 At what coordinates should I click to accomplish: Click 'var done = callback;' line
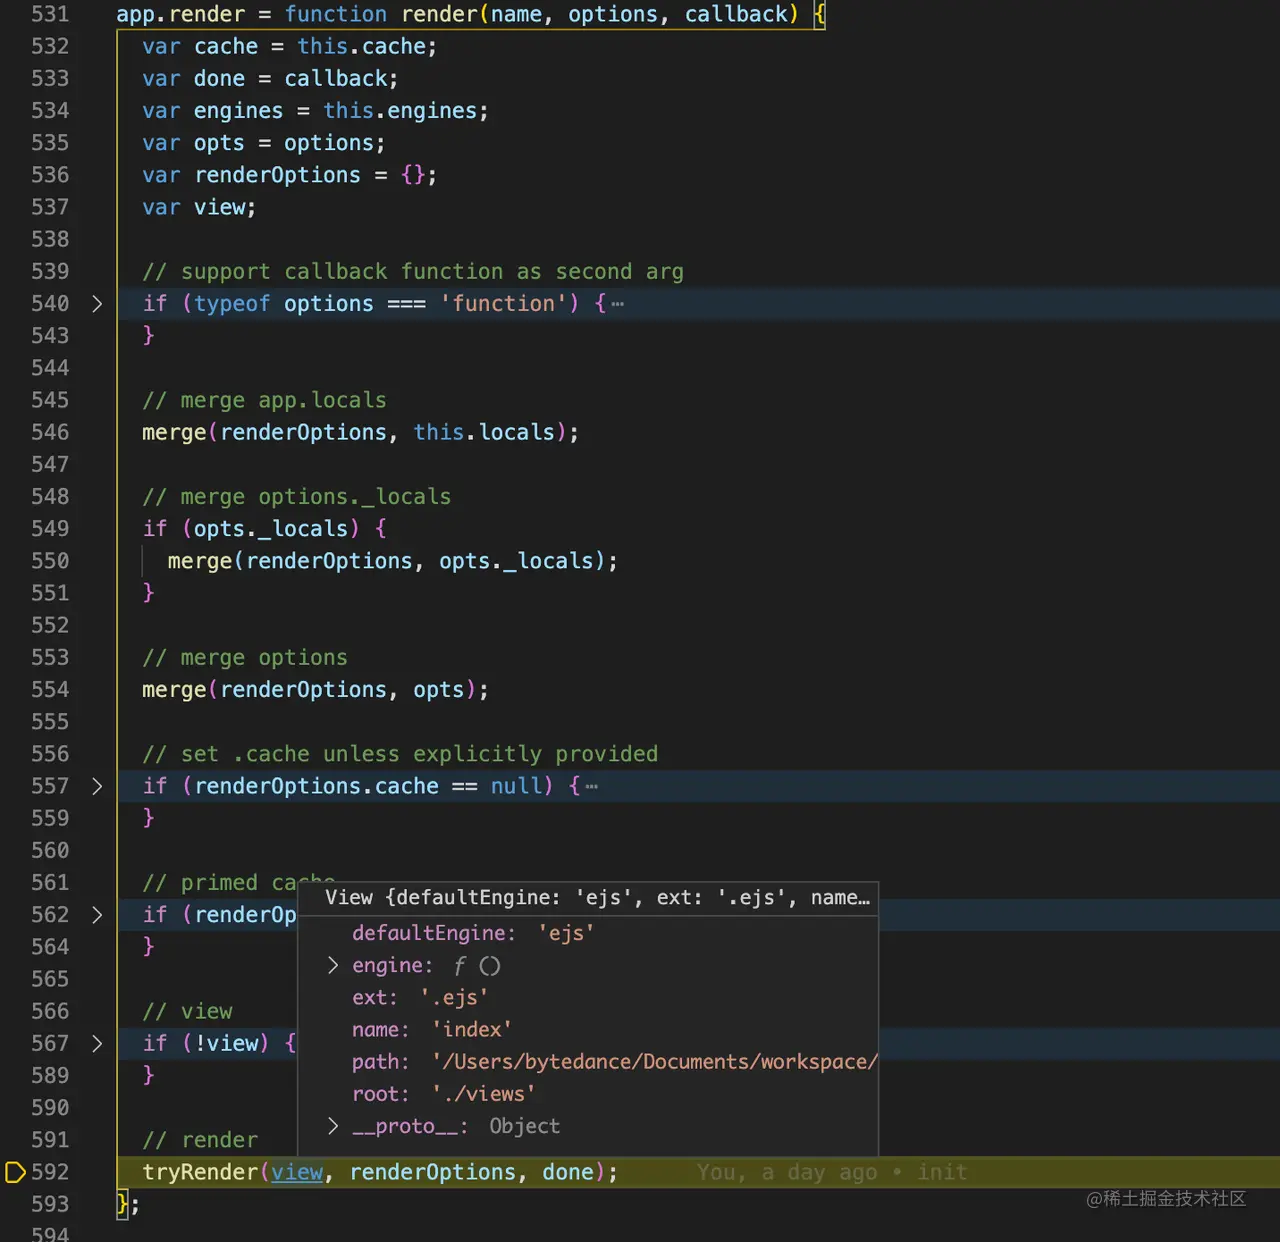pyautogui.click(x=270, y=79)
